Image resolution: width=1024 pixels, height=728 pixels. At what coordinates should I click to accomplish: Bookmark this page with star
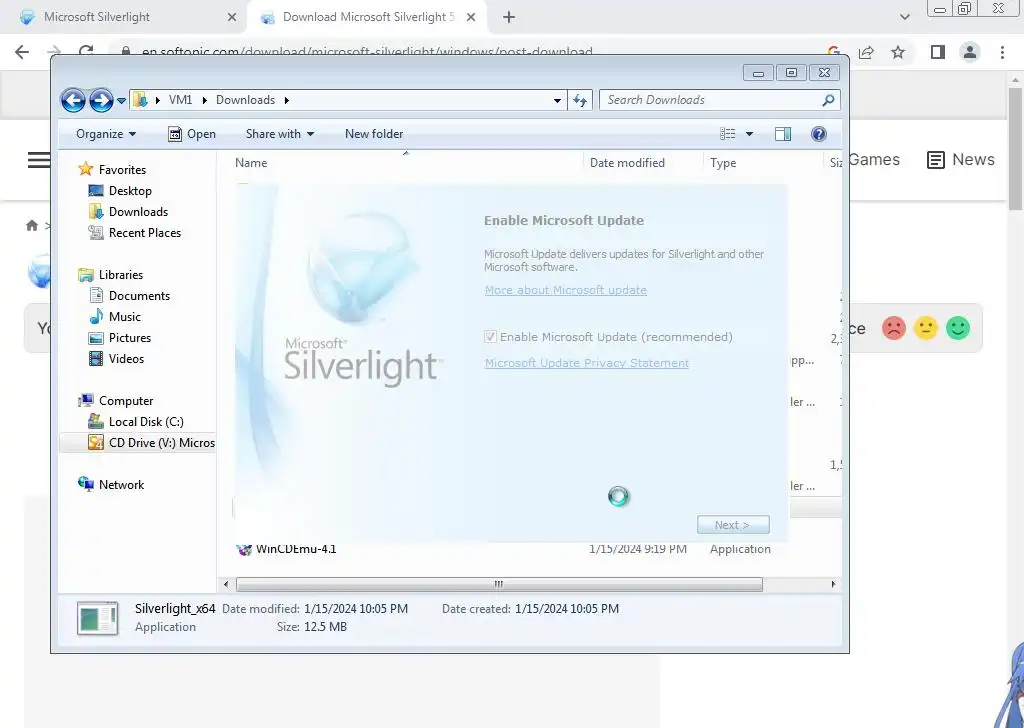point(898,52)
